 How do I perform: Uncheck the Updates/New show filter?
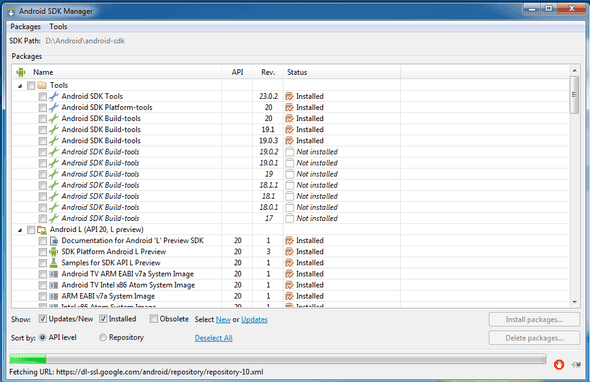(x=43, y=319)
